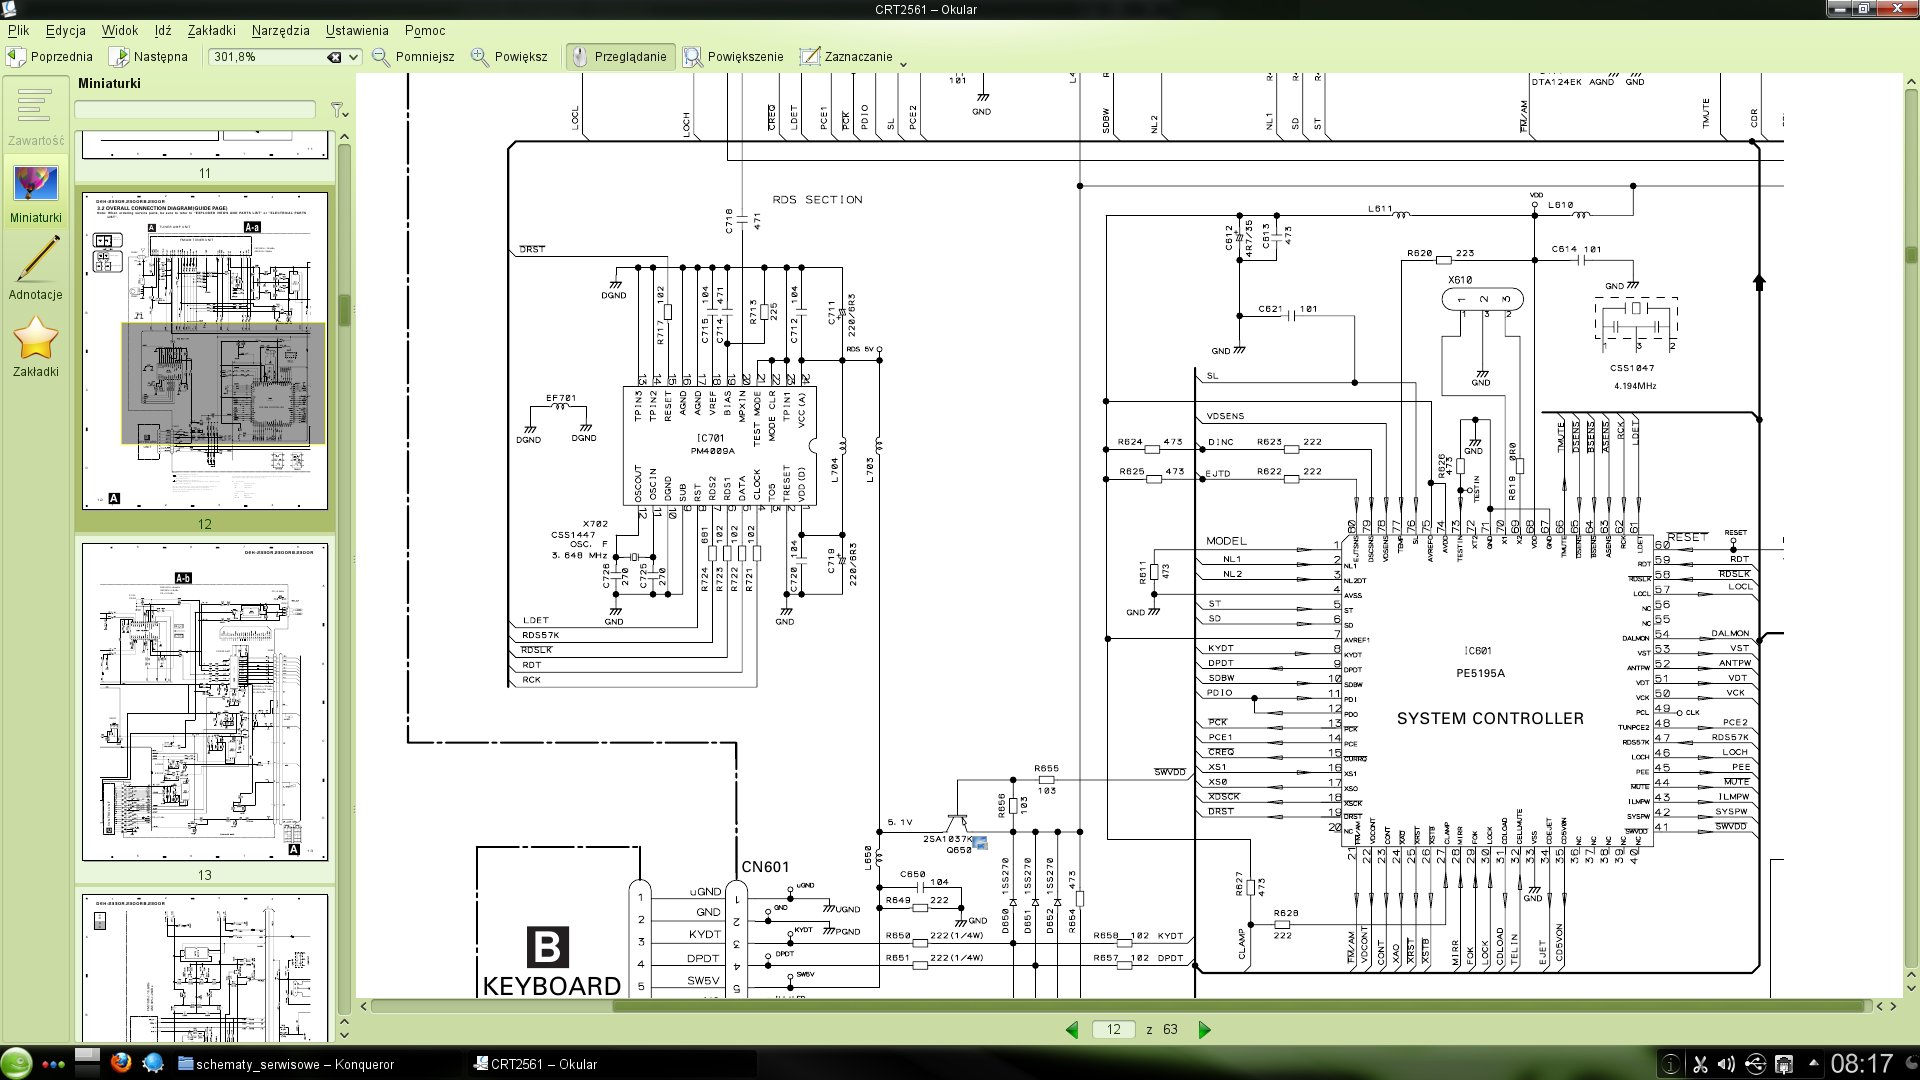The height and width of the screenshot is (1080, 1920).
Task: Click the thumbnail filter text field
Action: click(195, 109)
